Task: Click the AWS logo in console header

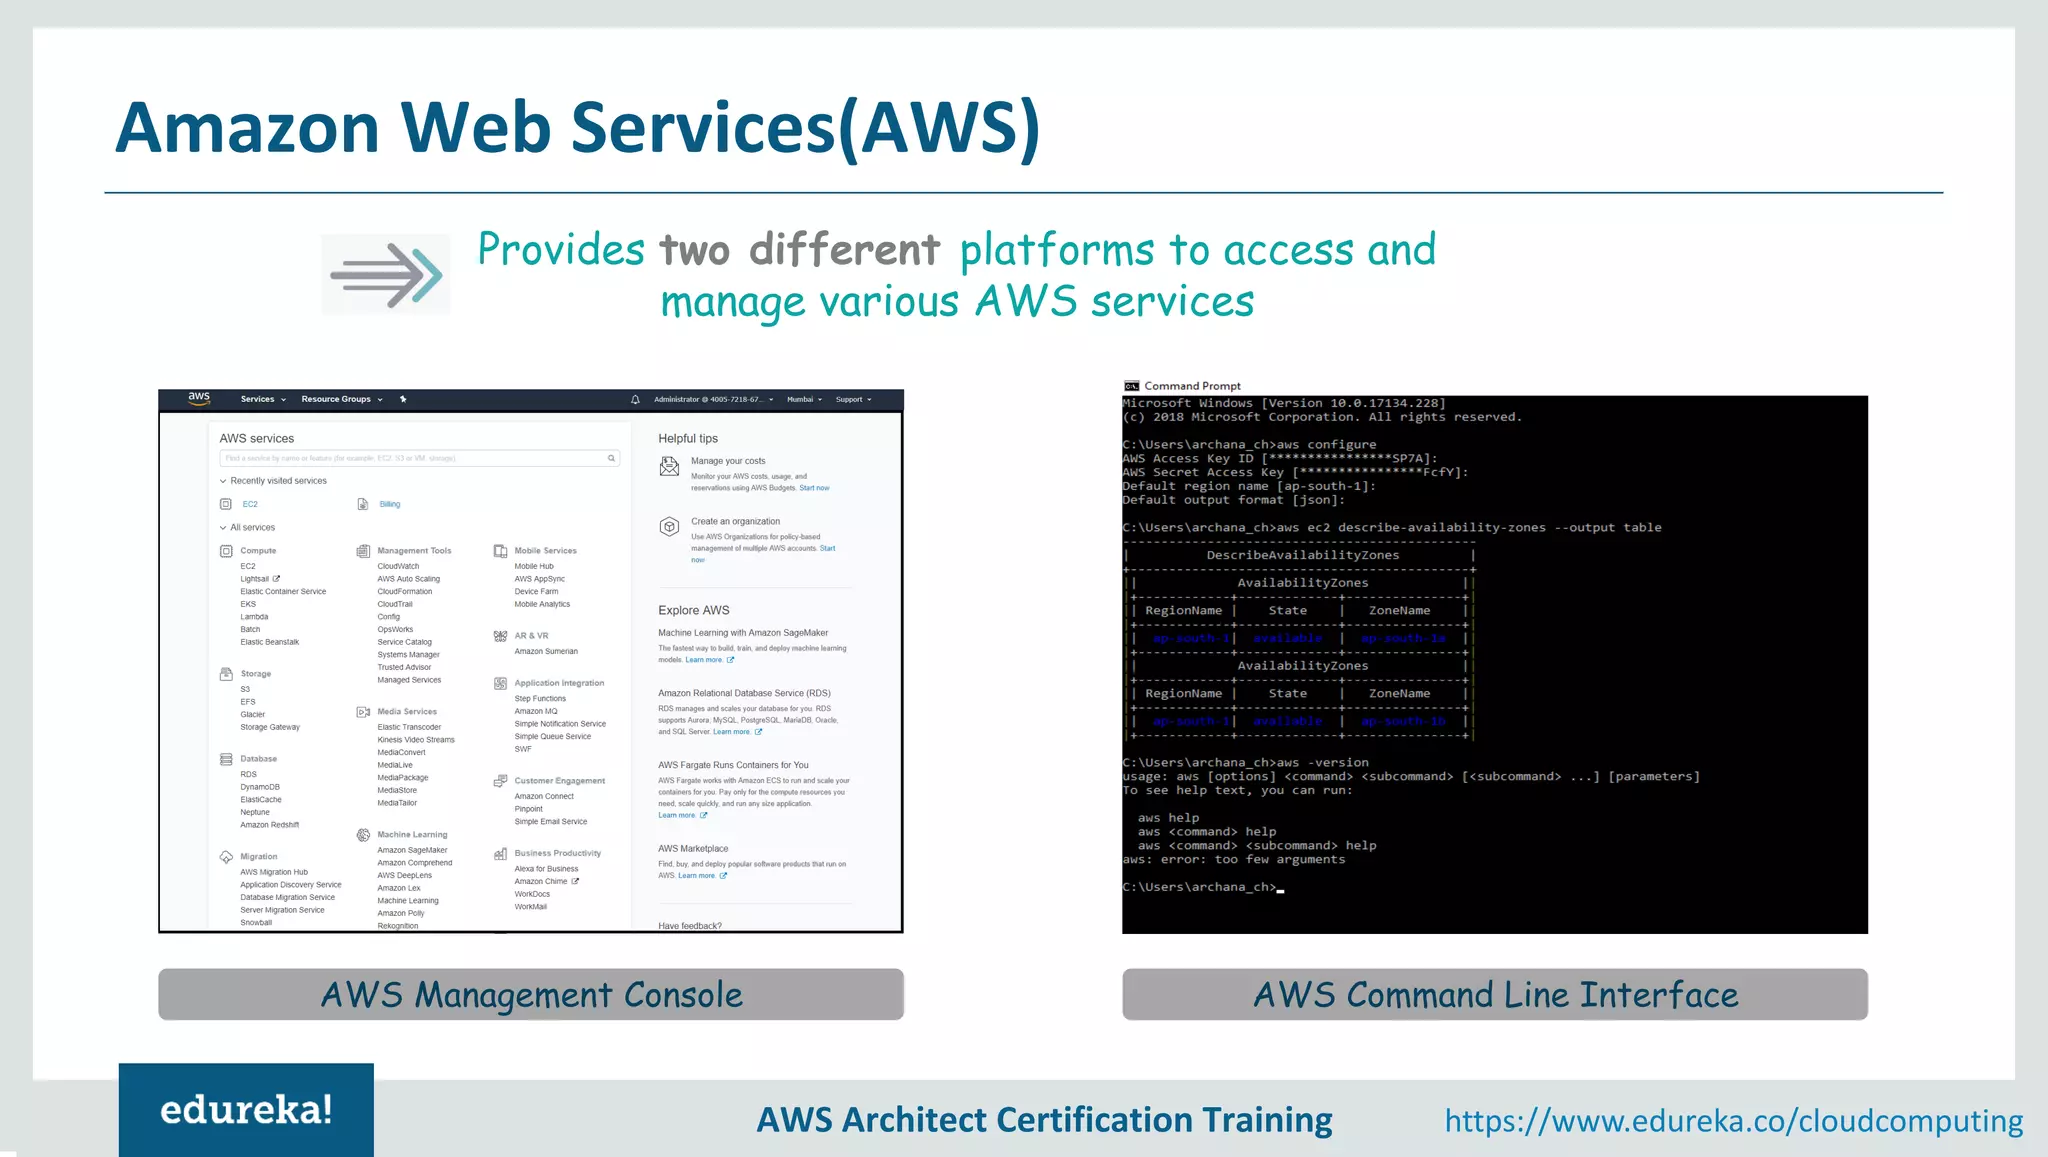Action: (x=199, y=398)
